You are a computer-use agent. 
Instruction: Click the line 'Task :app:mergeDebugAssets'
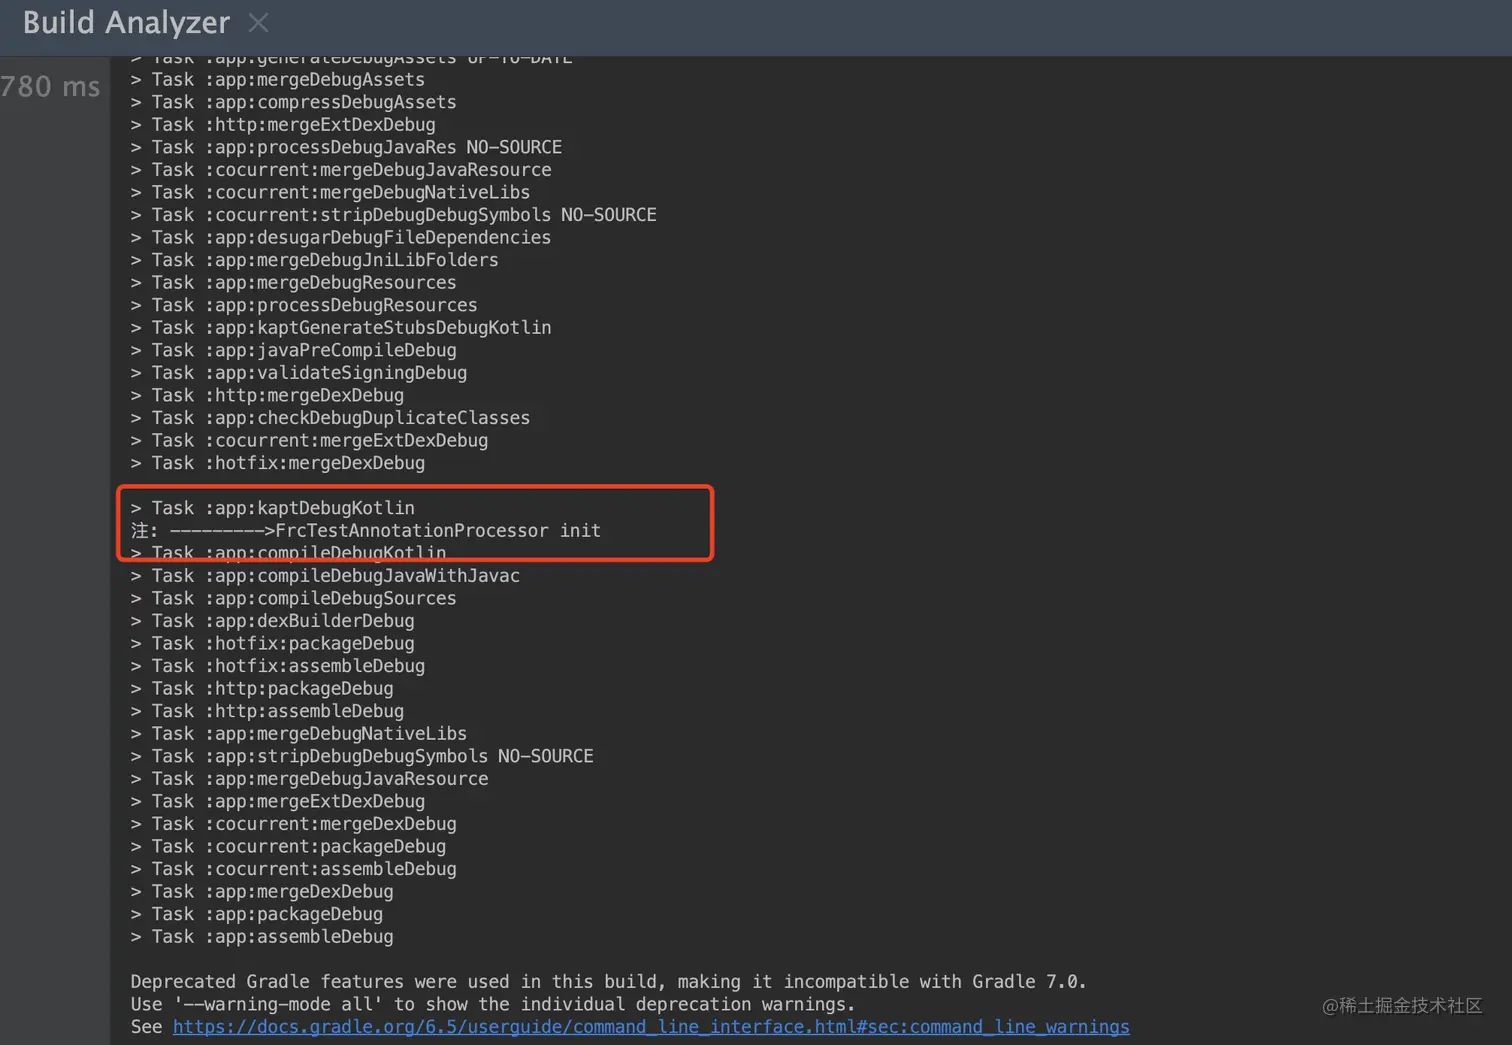tap(277, 80)
